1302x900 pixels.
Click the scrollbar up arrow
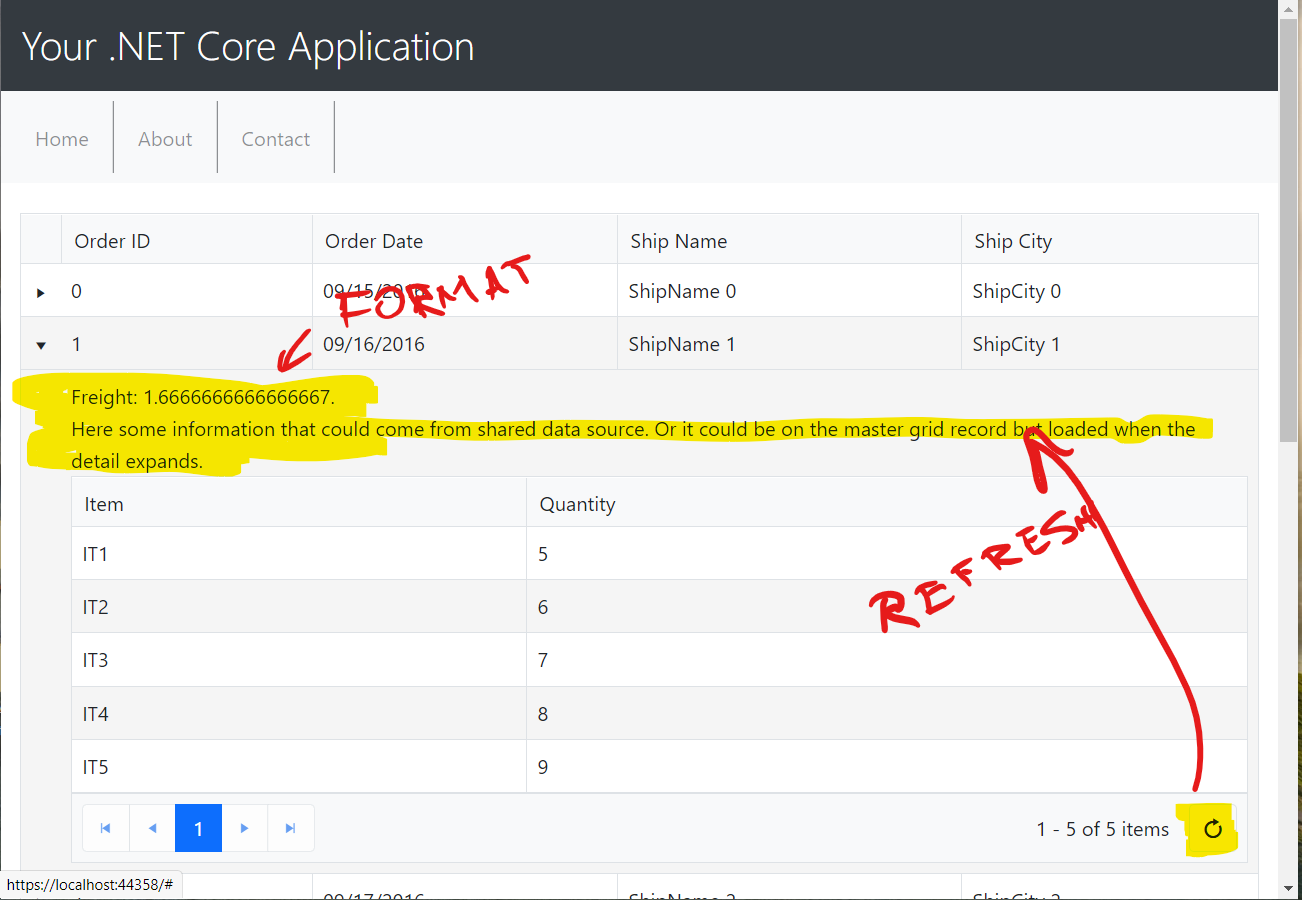pos(1289,9)
